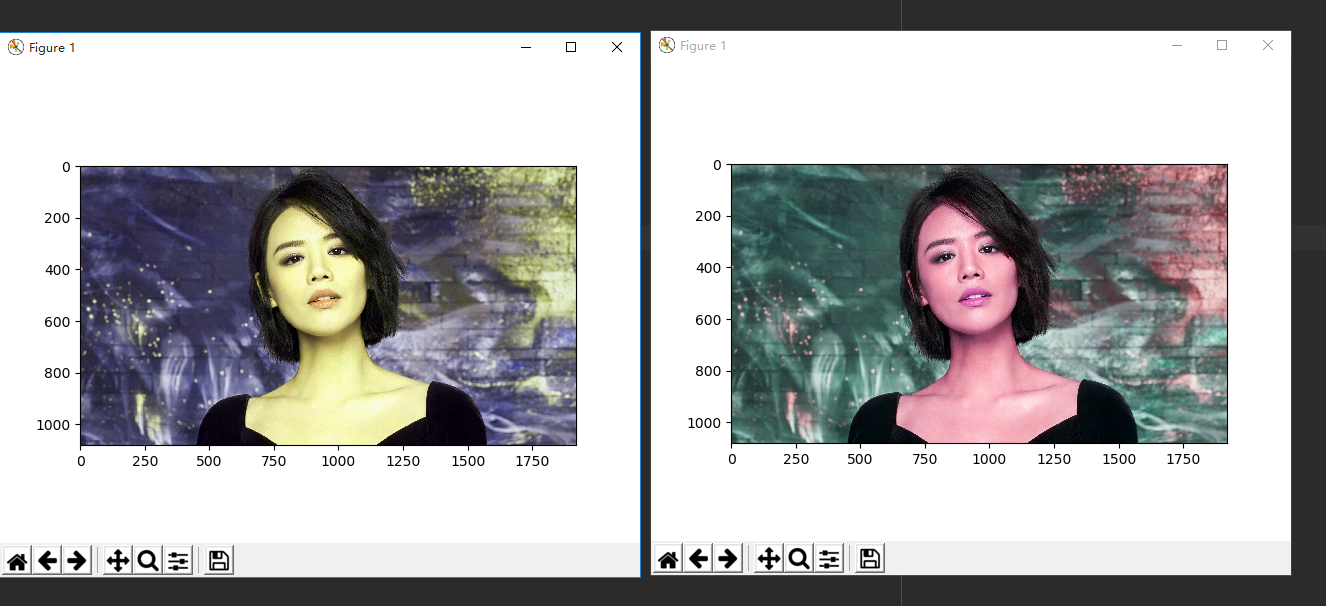Click the Figure 1 title of the right window
This screenshot has height=606, width=1326.
point(701,45)
